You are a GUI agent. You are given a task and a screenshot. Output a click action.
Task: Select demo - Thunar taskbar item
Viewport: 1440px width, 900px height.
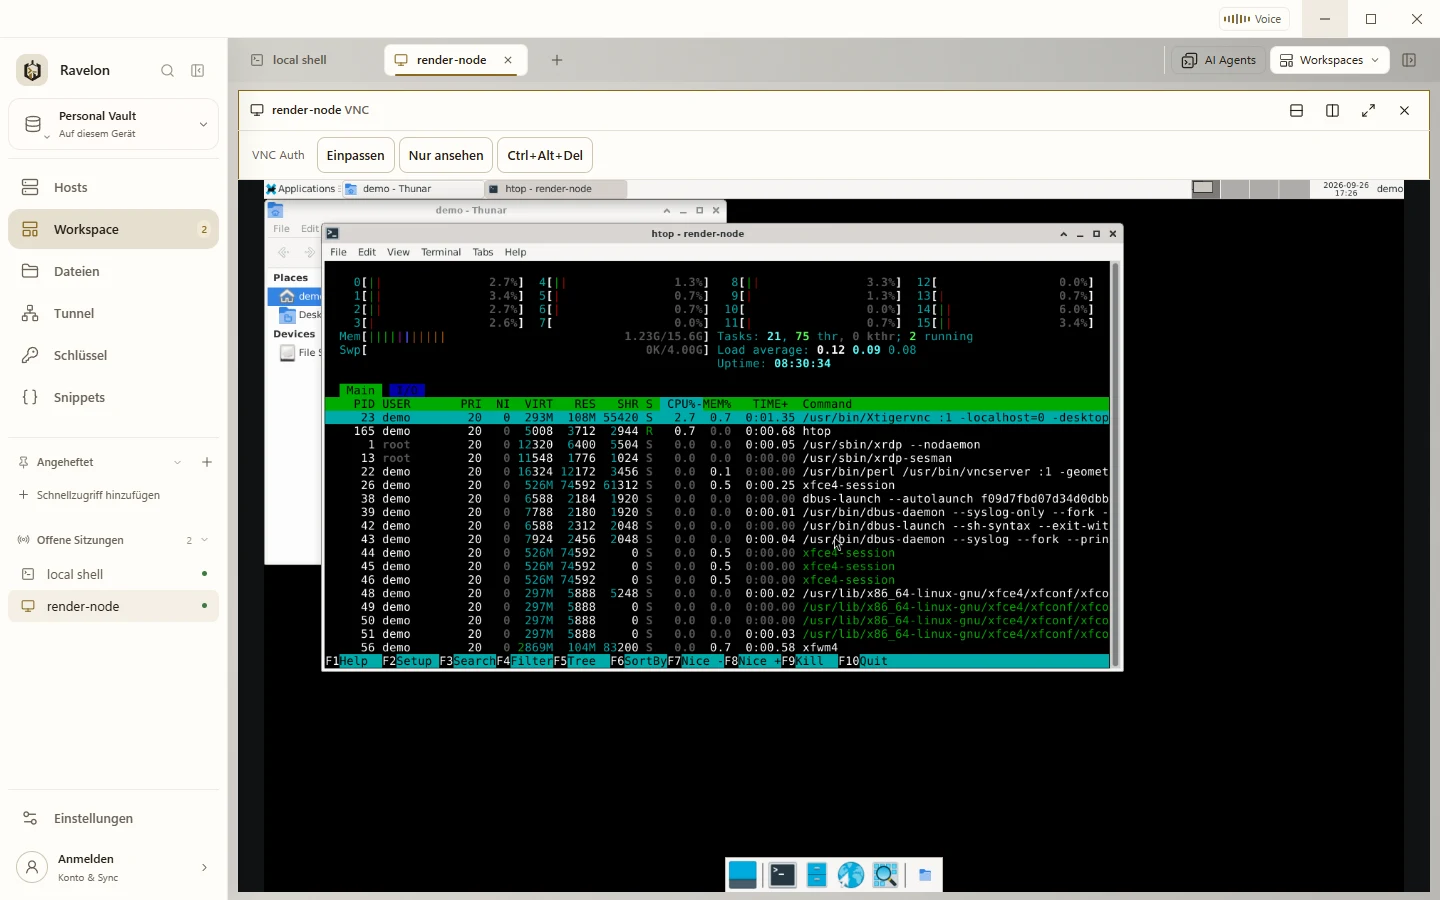click(410, 188)
